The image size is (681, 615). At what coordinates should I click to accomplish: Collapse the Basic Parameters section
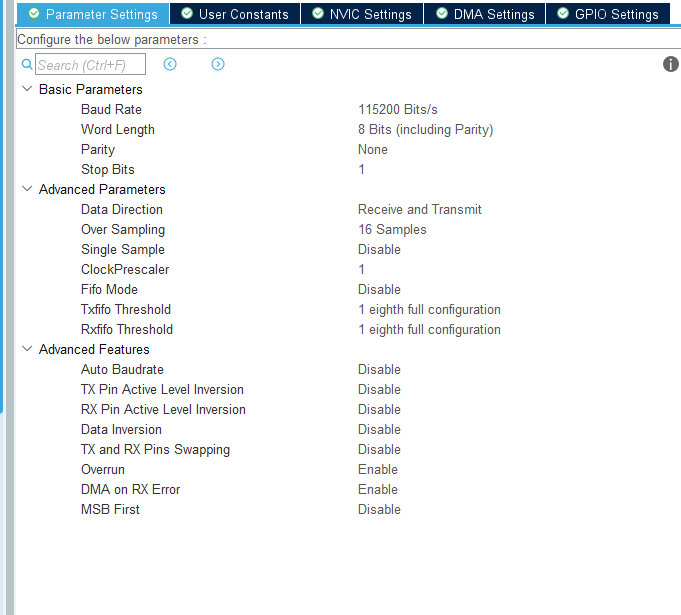pyautogui.click(x=27, y=89)
